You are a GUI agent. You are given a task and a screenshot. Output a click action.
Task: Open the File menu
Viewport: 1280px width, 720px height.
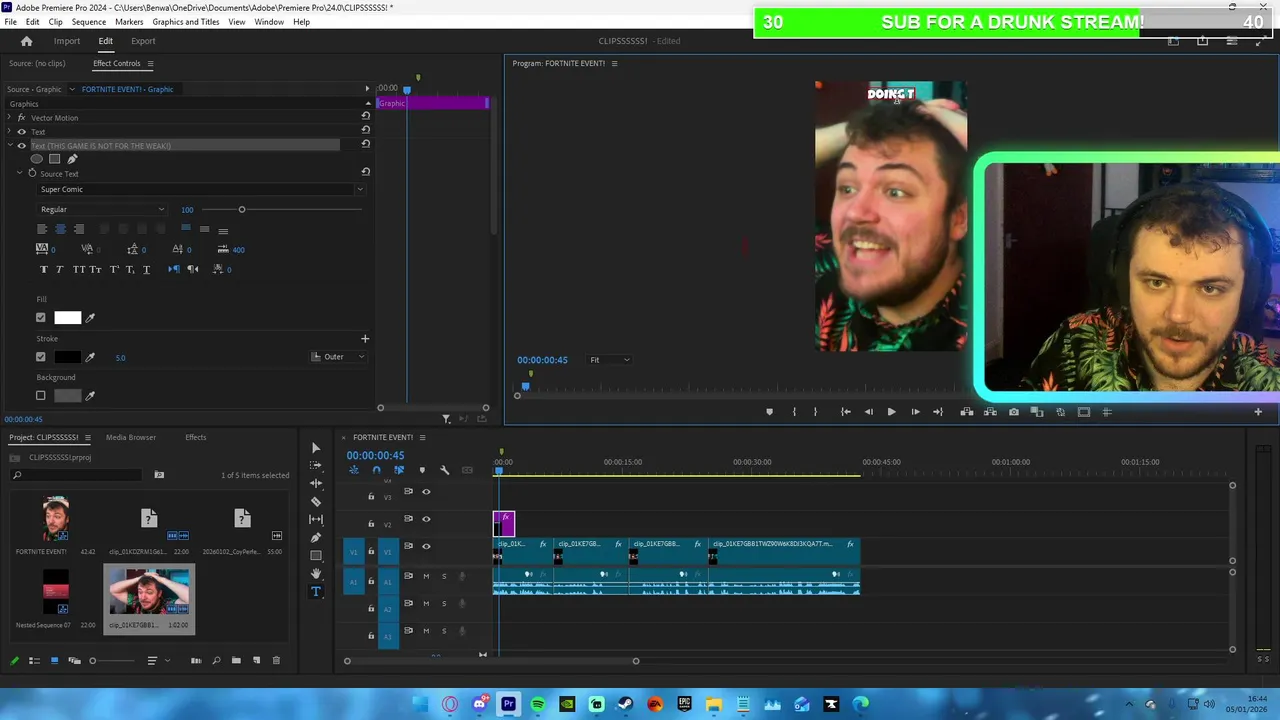[10, 22]
